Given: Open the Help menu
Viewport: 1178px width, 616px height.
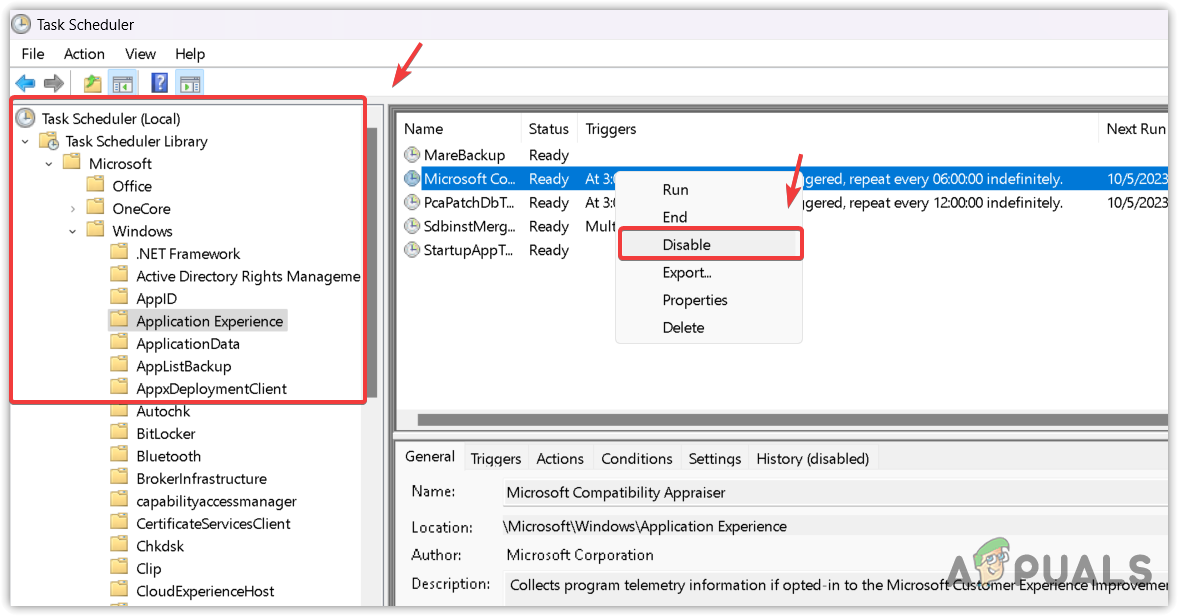Looking at the screenshot, I should (190, 54).
